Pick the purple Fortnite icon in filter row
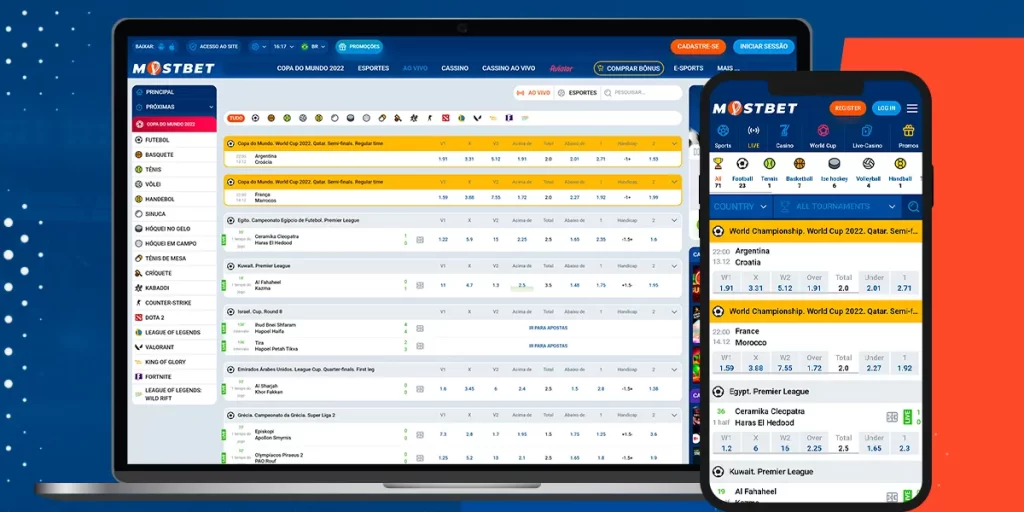The height and width of the screenshot is (512, 1024). pos(509,118)
